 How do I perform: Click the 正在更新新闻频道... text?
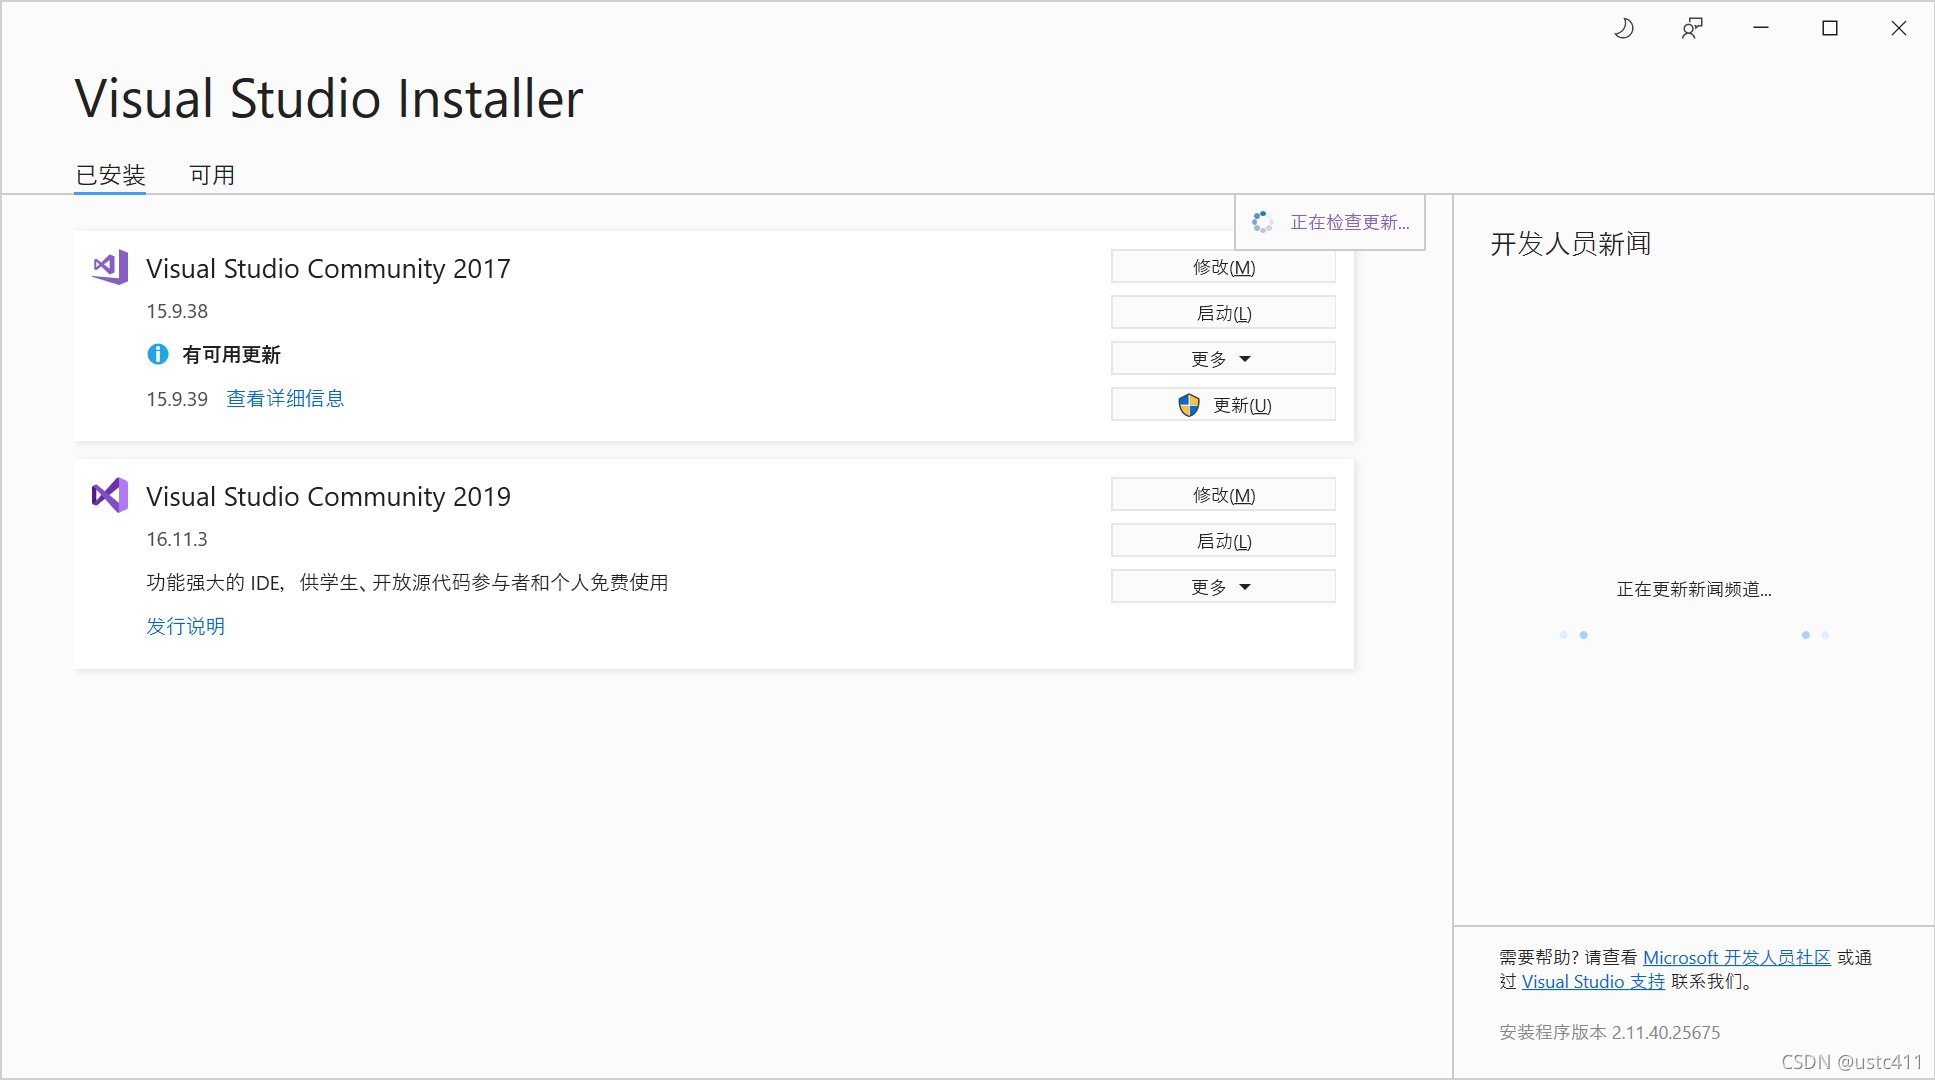pyautogui.click(x=1694, y=589)
